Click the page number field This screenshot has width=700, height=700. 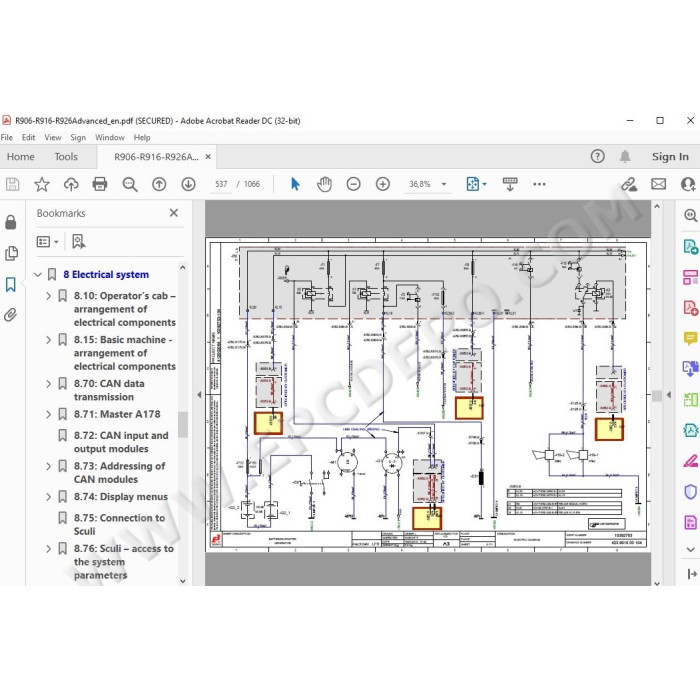pyautogui.click(x=221, y=184)
